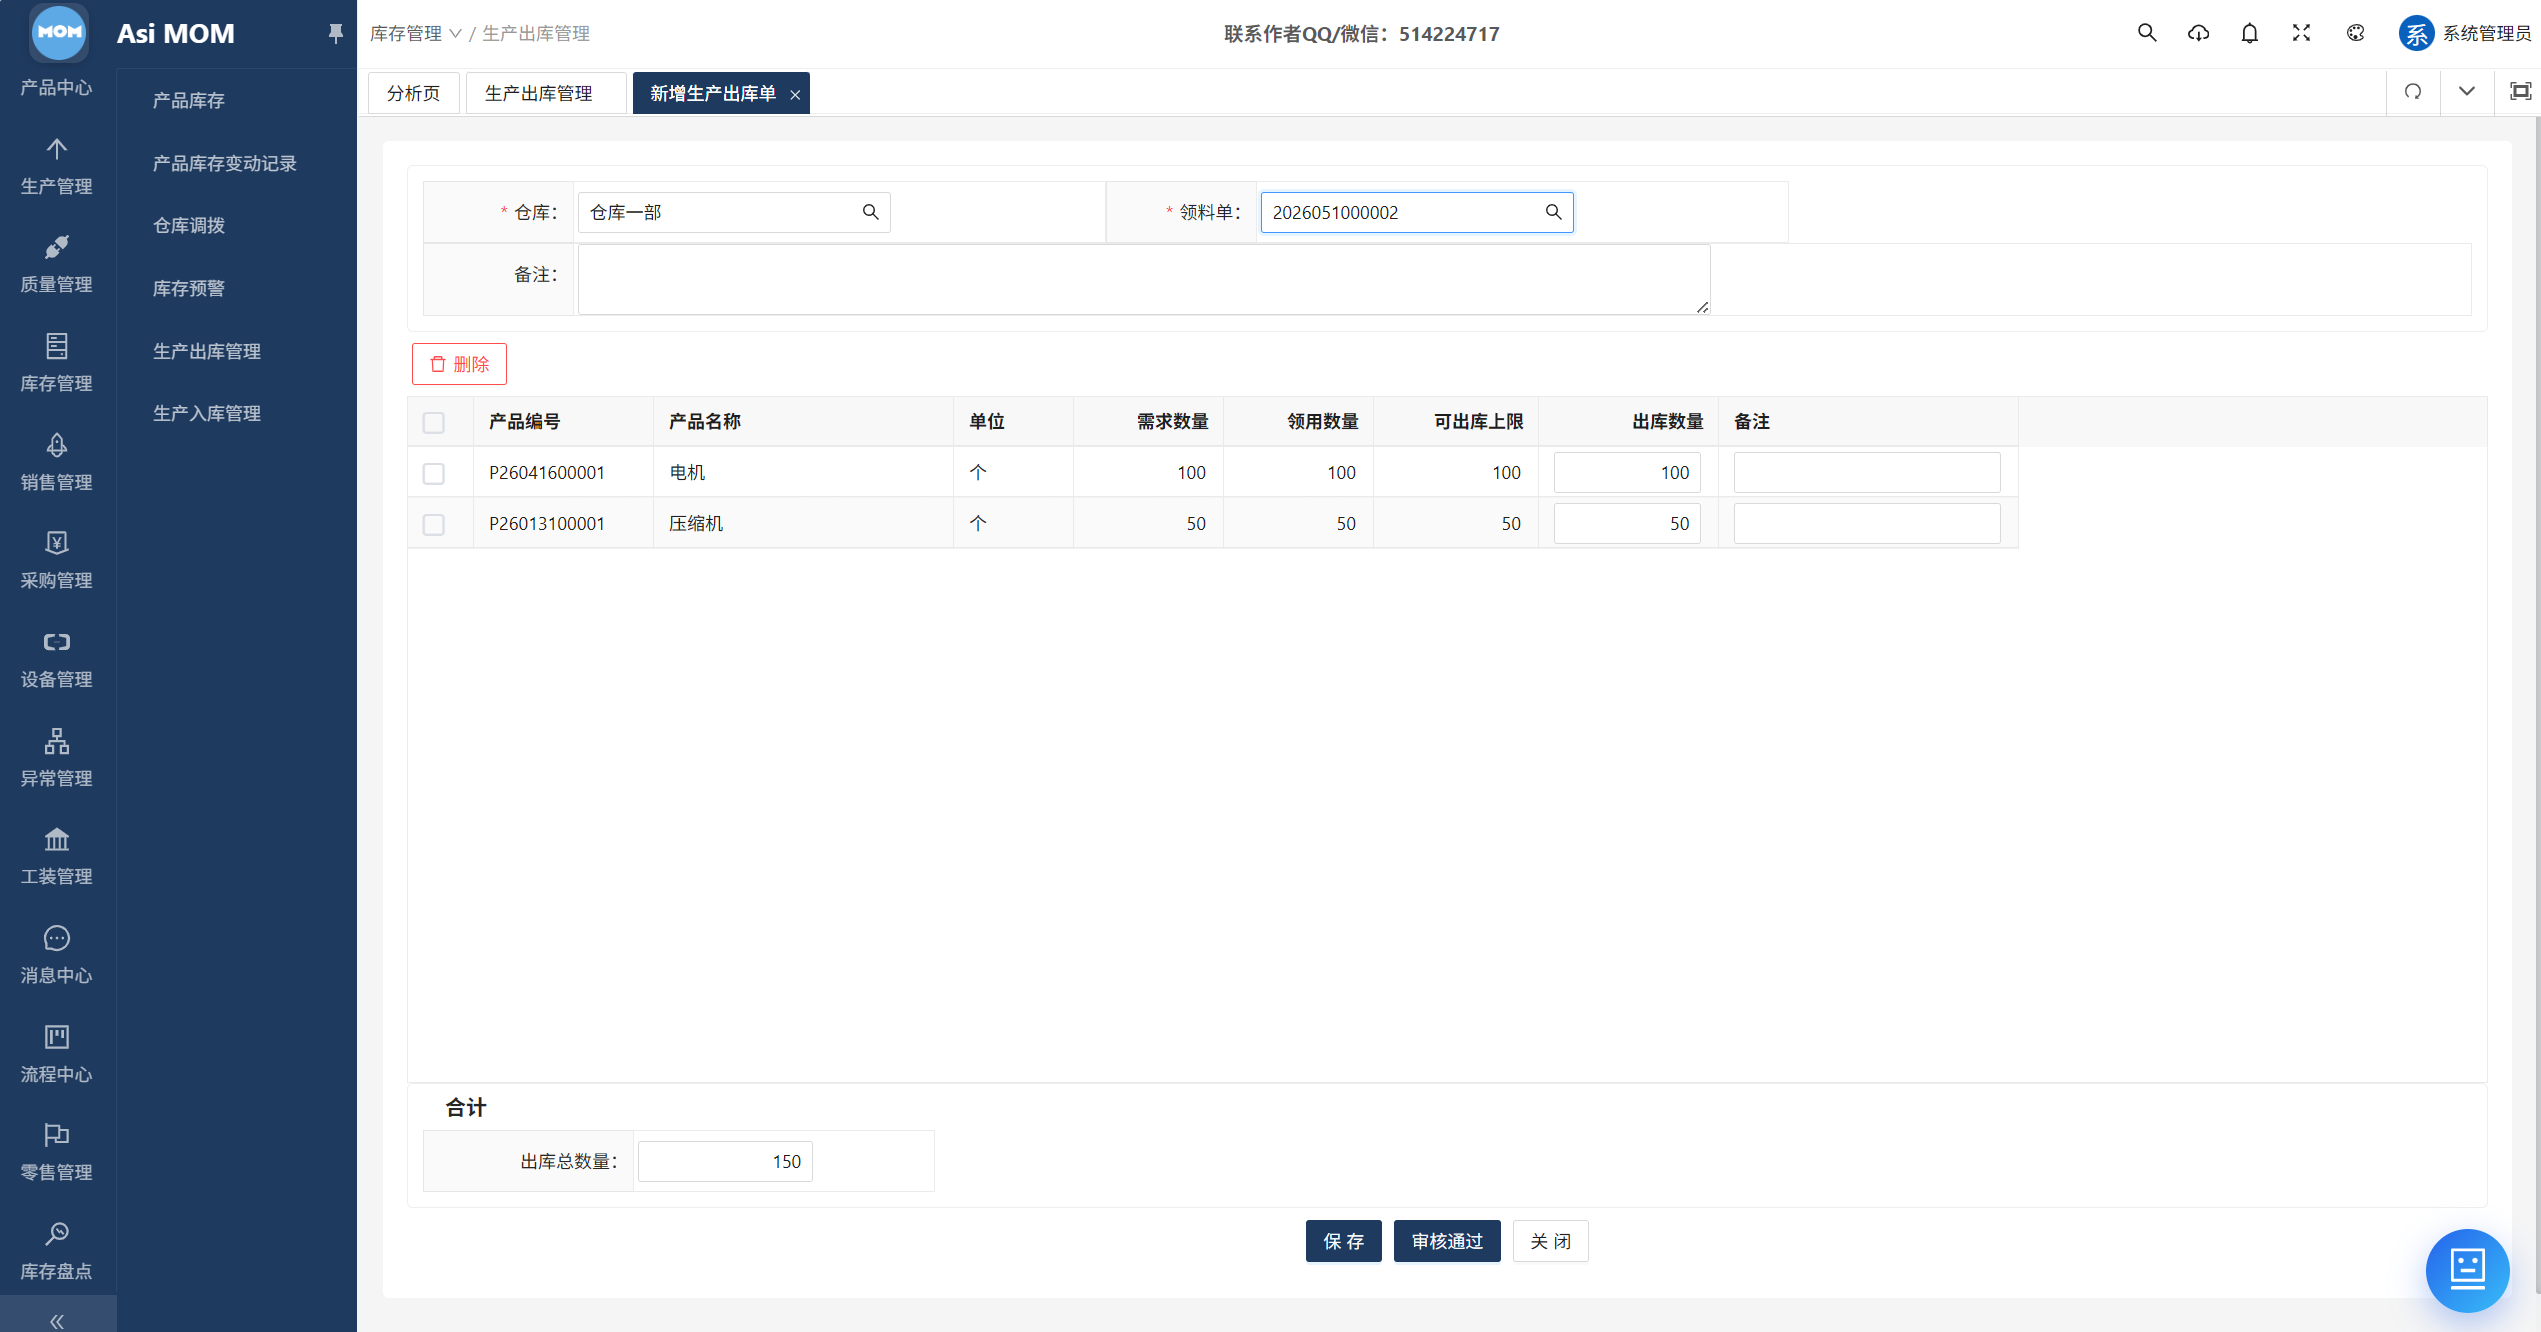Open 产品库存 submenu item

[x=188, y=100]
